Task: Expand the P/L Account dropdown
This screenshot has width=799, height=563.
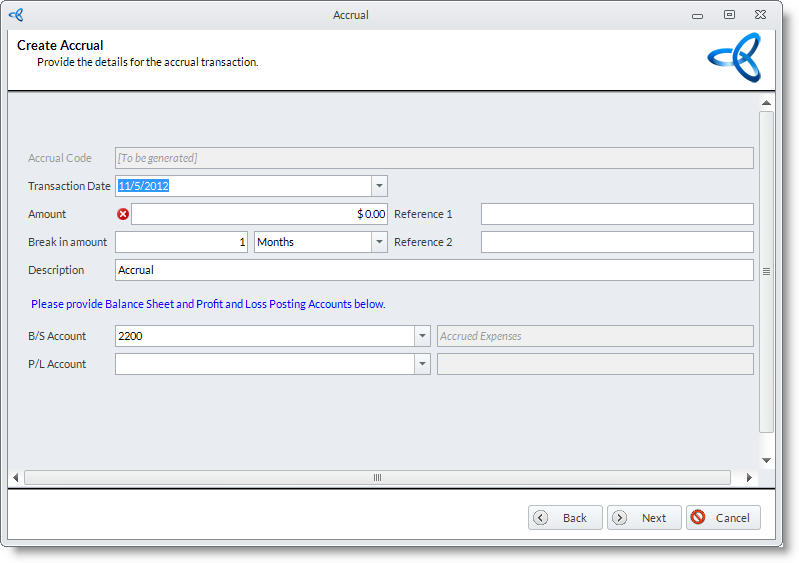Action: click(423, 364)
